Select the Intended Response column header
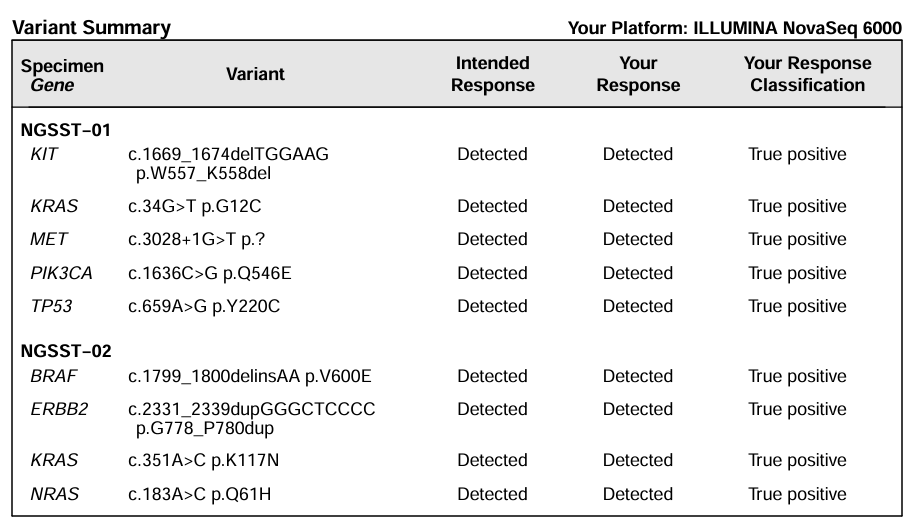 pyautogui.click(x=492, y=74)
